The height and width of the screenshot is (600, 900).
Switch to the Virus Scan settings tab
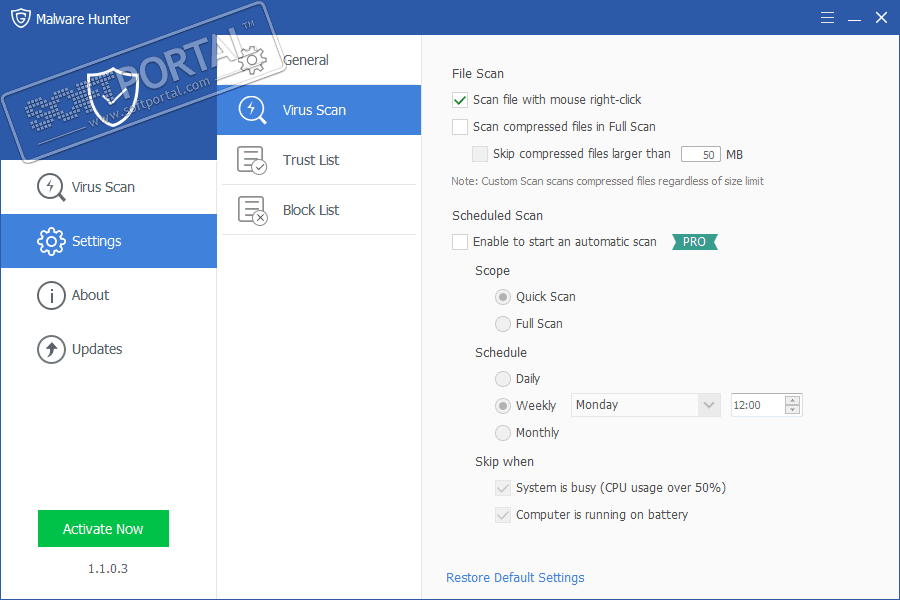coord(319,110)
